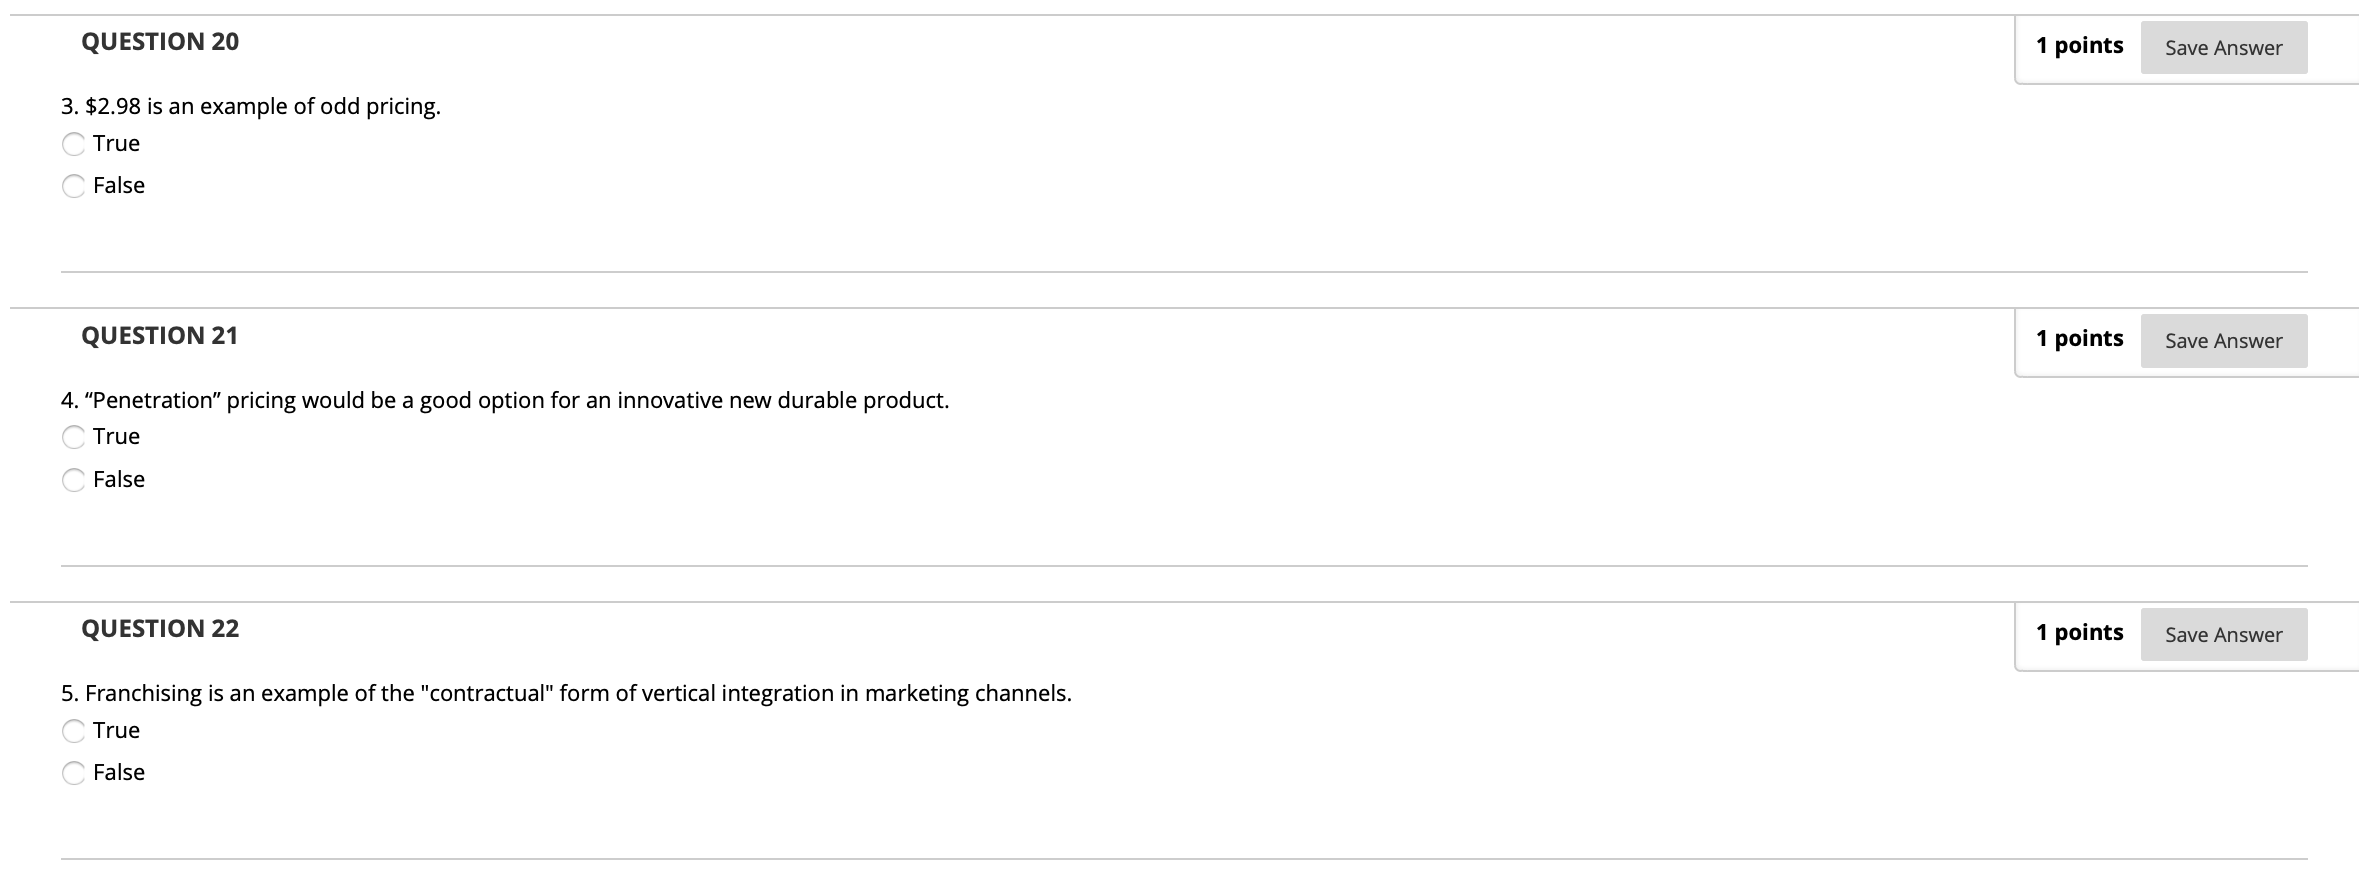
Task: Click the 1 points label of Question 22
Action: (x=2079, y=633)
